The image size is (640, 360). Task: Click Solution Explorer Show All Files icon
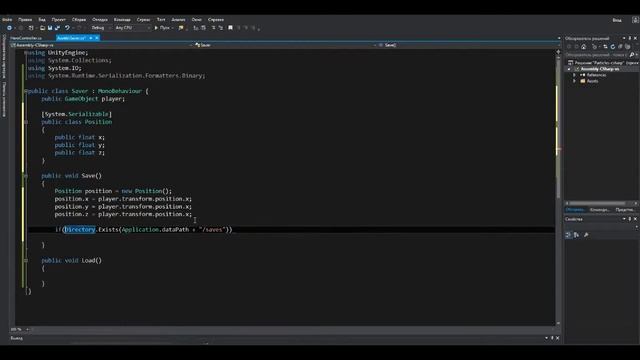[x=627, y=47]
